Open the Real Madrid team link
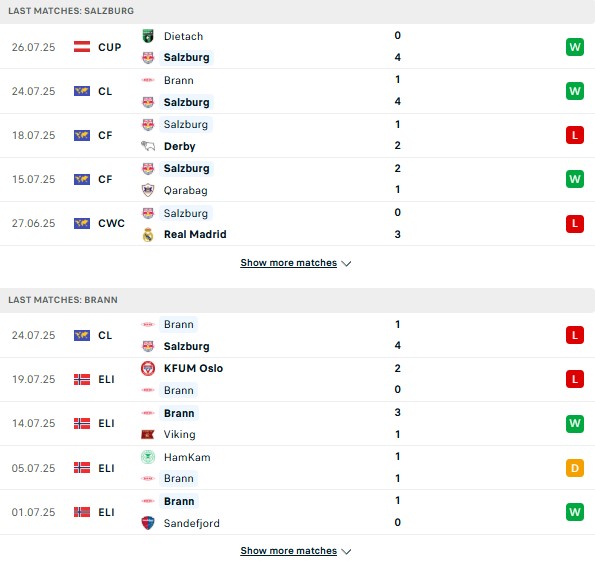The image size is (595, 565). click(x=195, y=234)
